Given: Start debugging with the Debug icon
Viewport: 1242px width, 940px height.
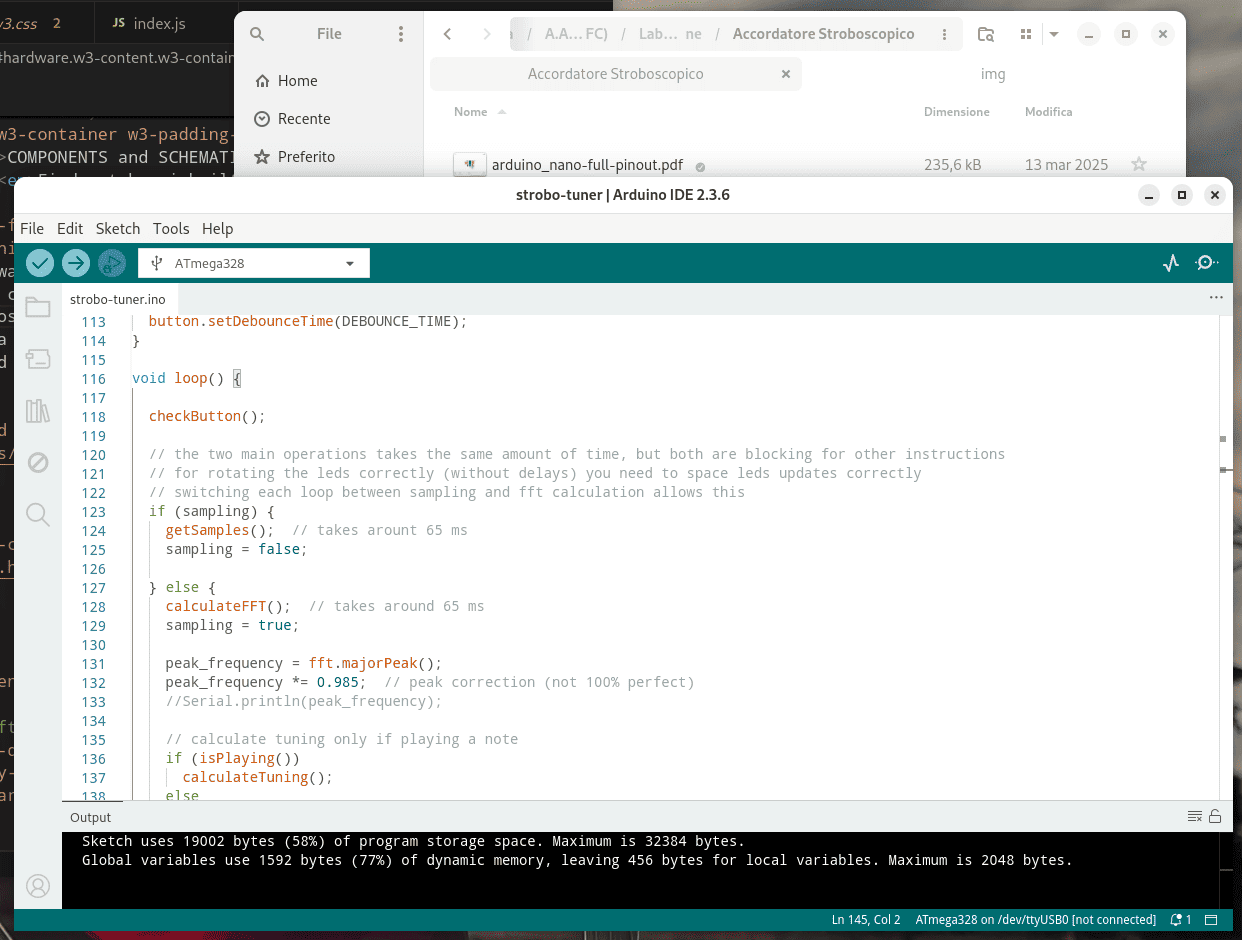Looking at the screenshot, I should click(112, 263).
